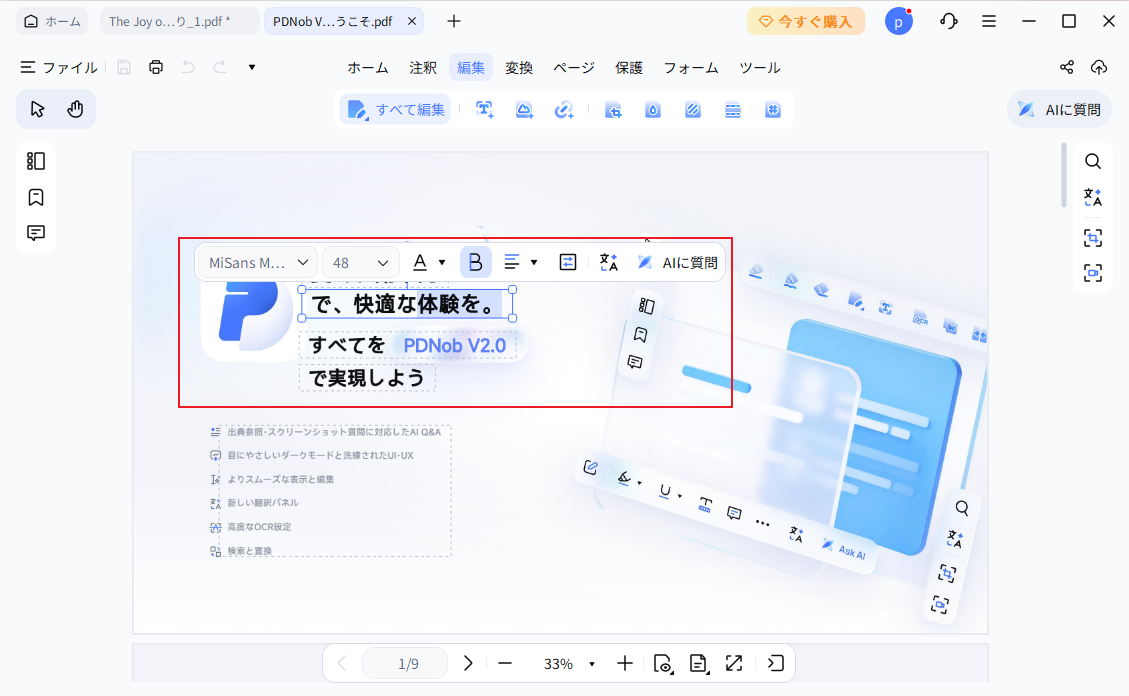This screenshot has height=696, width=1129.
Task: Open the comments panel on the left
Action: point(35,233)
